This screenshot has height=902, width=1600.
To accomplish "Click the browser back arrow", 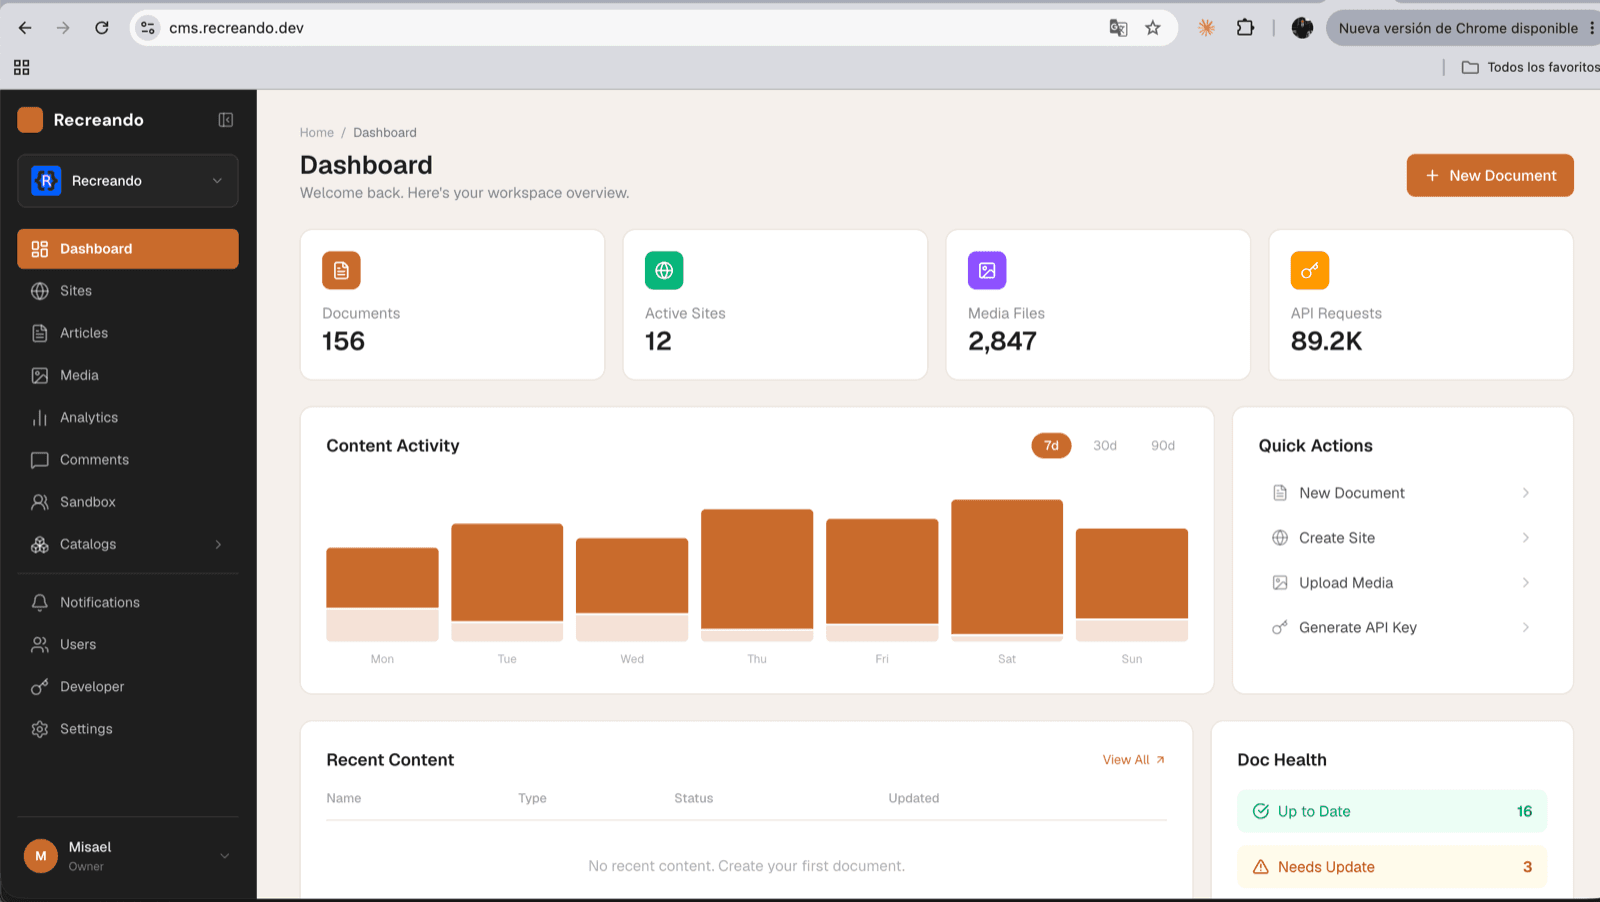I will [x=25, y=28].
